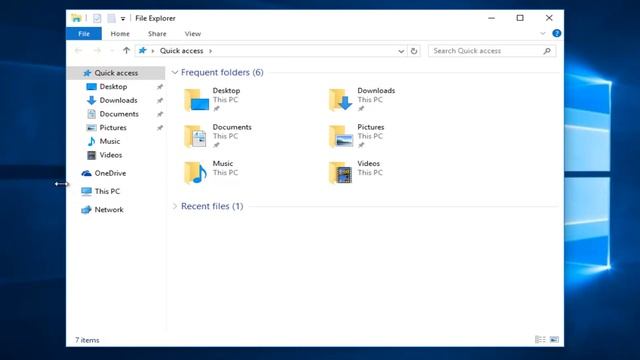640x360 pixels.
Task: Open OneDrive in the navigation pane
Action: (x=110, y=173)
